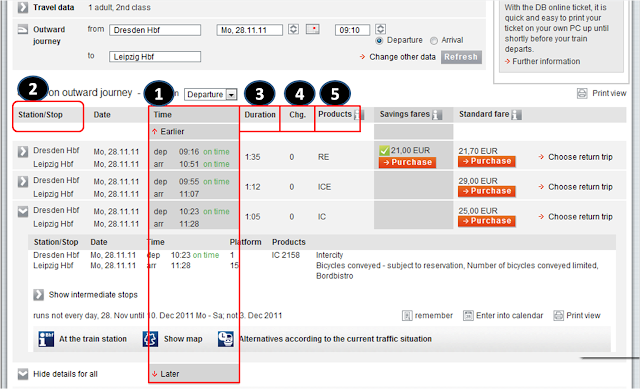Purchase the 21,70 EUR standard fare
Screen dimensions: 640x389
pyautogui.click(x=487, y=161)
